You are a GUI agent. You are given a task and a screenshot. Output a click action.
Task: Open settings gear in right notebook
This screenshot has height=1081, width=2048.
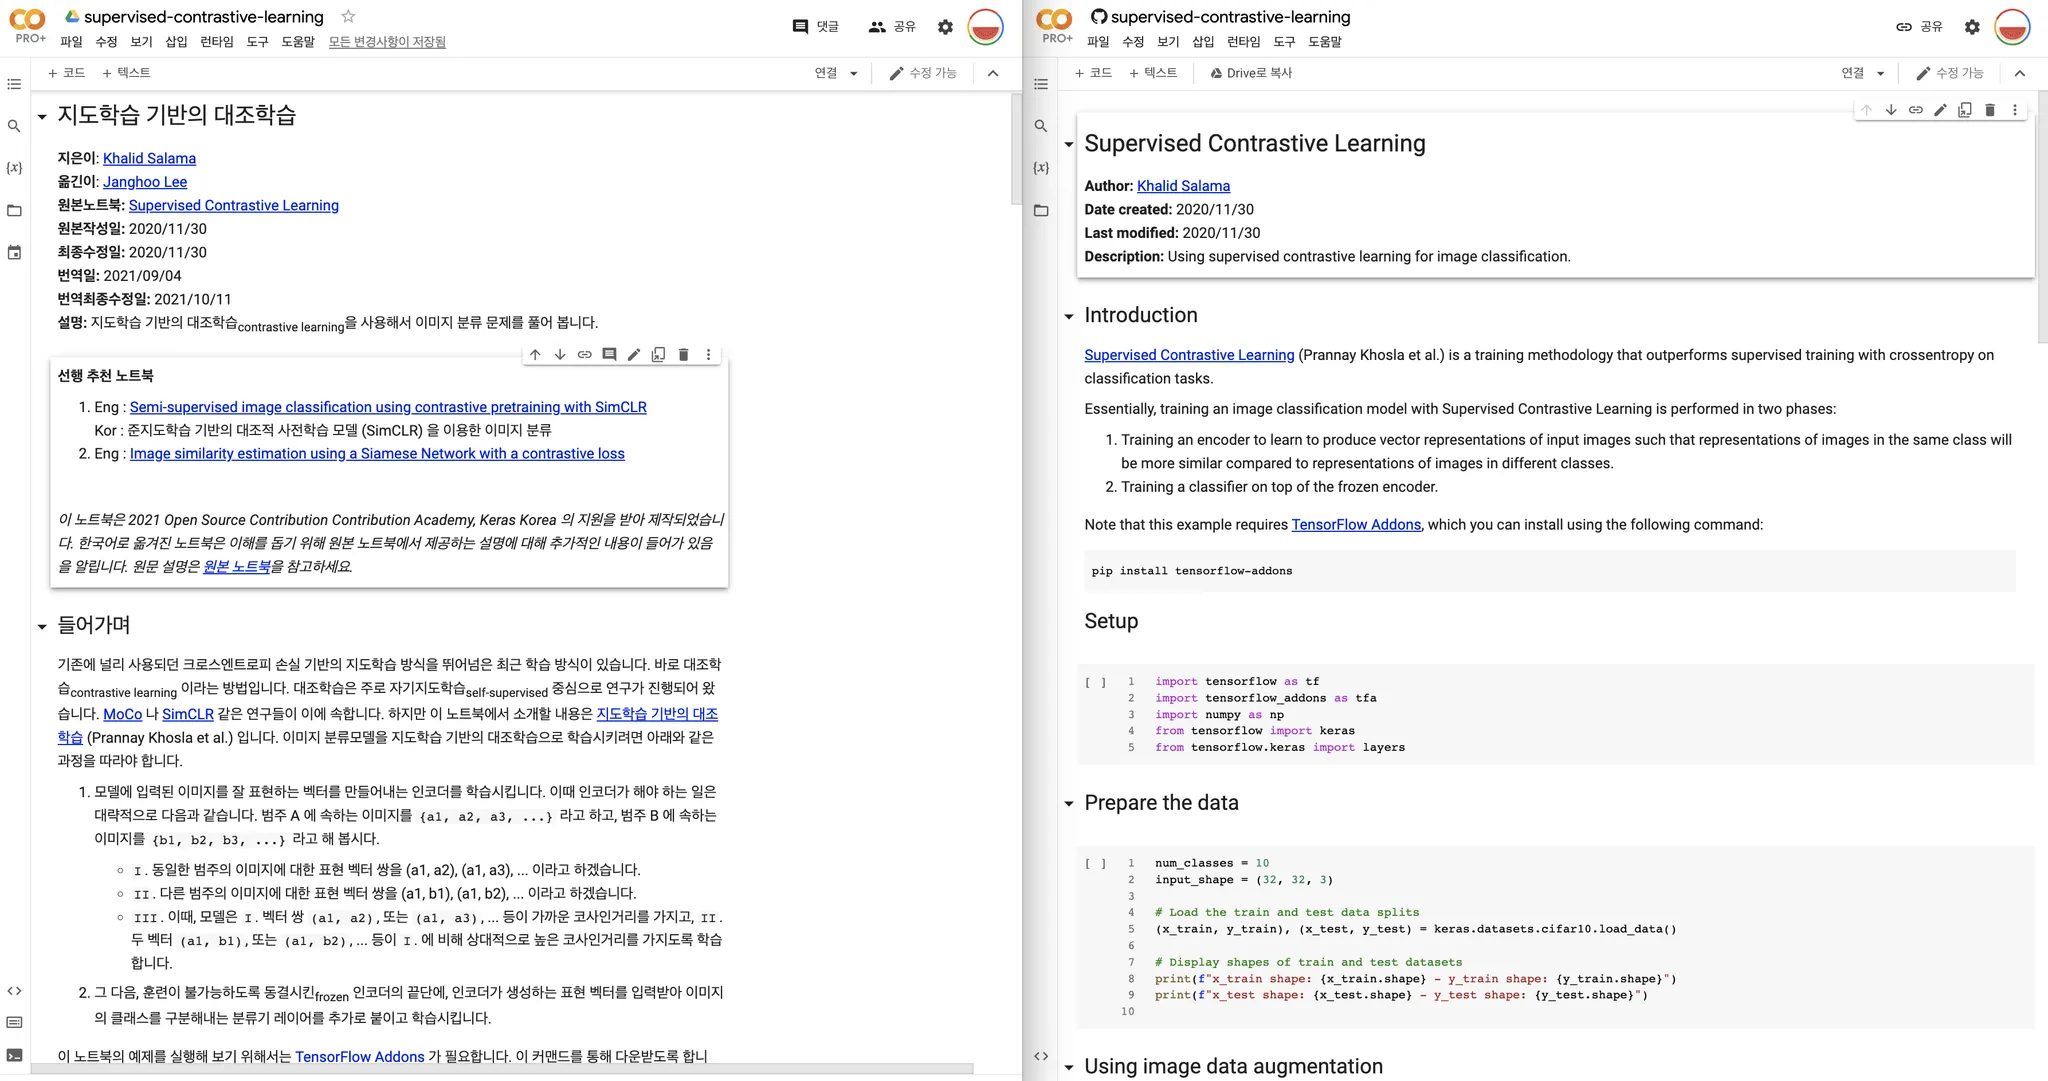[x=1971, y=27]
